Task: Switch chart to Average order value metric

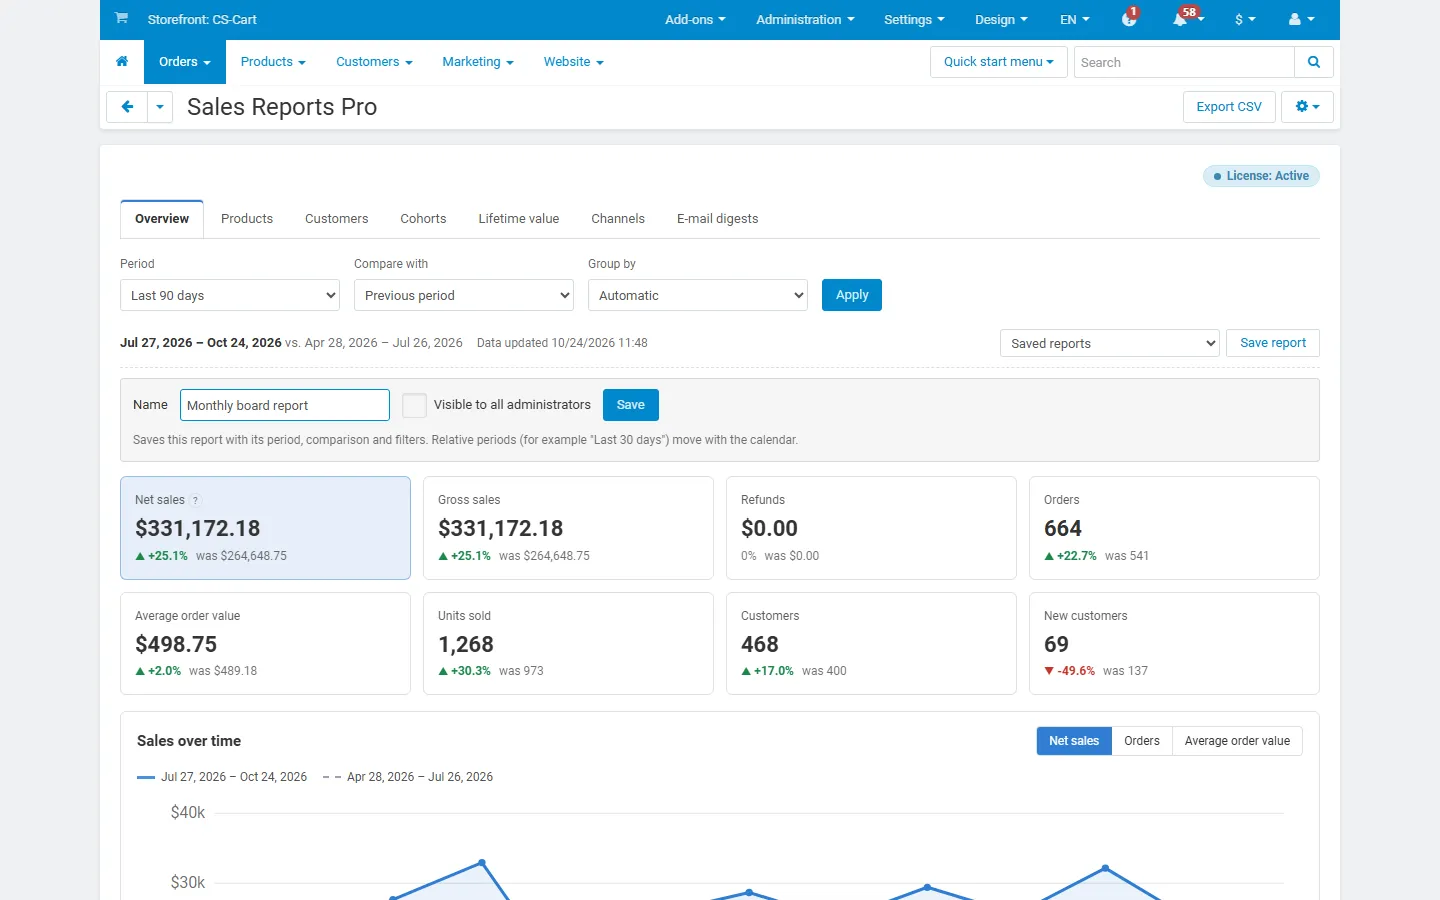Action: (x=1237, y=741)
